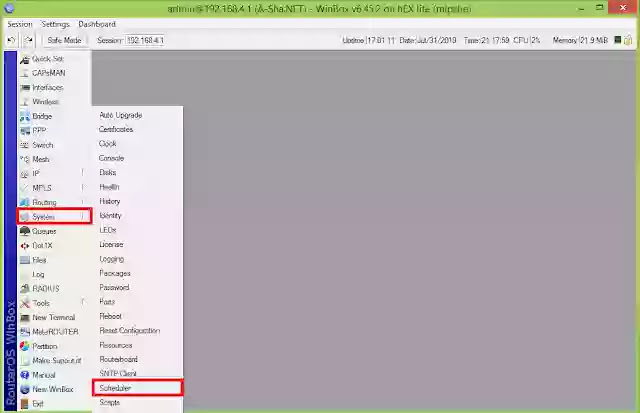The width and height of the screenshot is (640, 413).
Task: Select Disks in System submenu
Action: pyautogui.click(x=138, y=172)
